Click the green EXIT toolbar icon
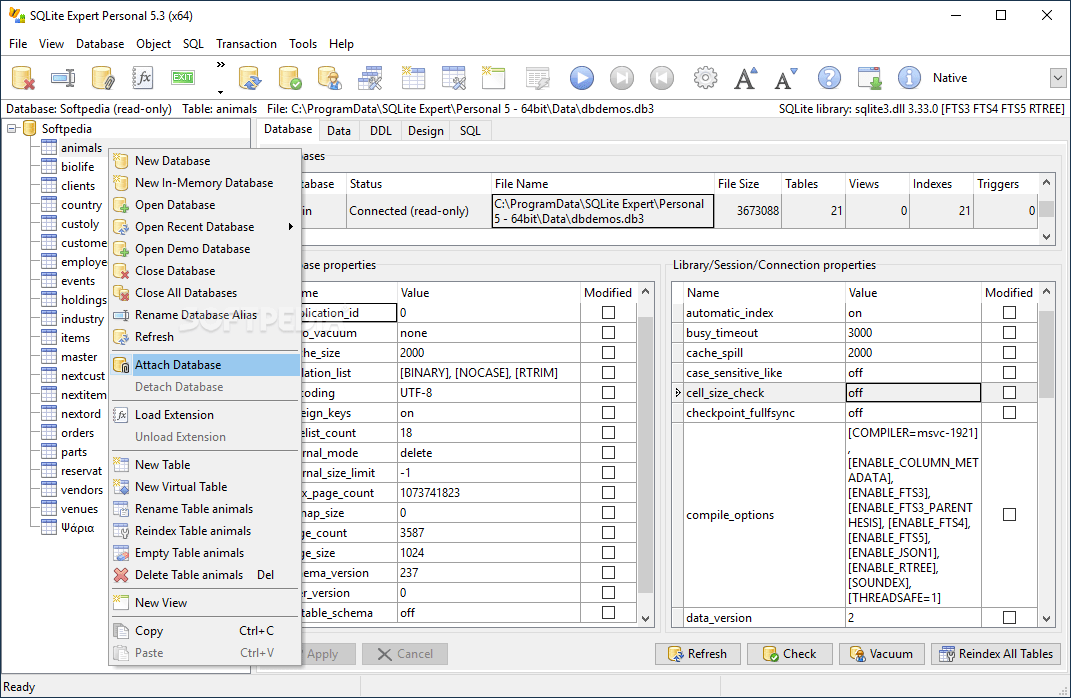1071x698 pixels. [x=182, y=77]
